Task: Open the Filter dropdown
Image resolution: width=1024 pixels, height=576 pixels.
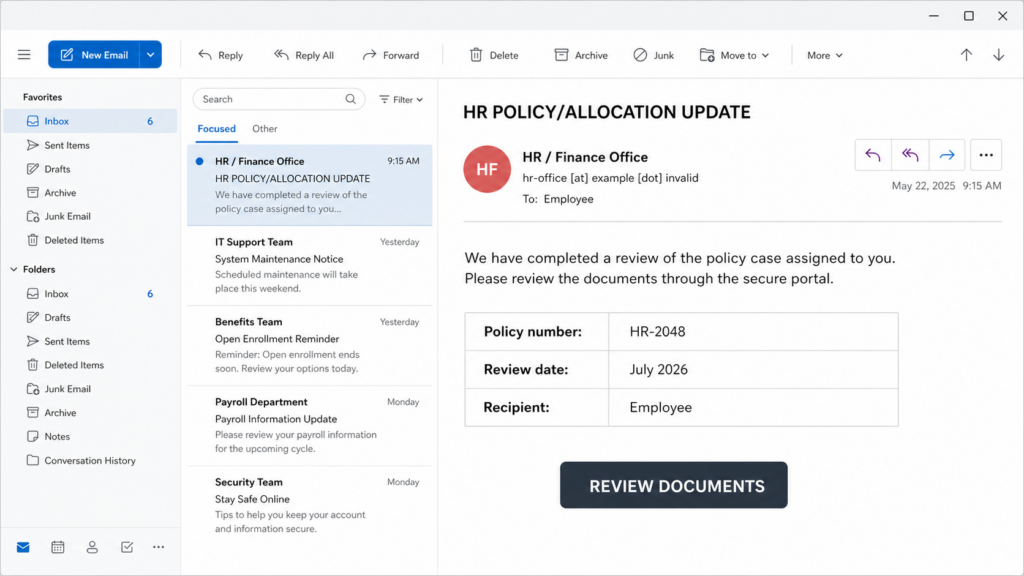Action: (x=401, y=99)
